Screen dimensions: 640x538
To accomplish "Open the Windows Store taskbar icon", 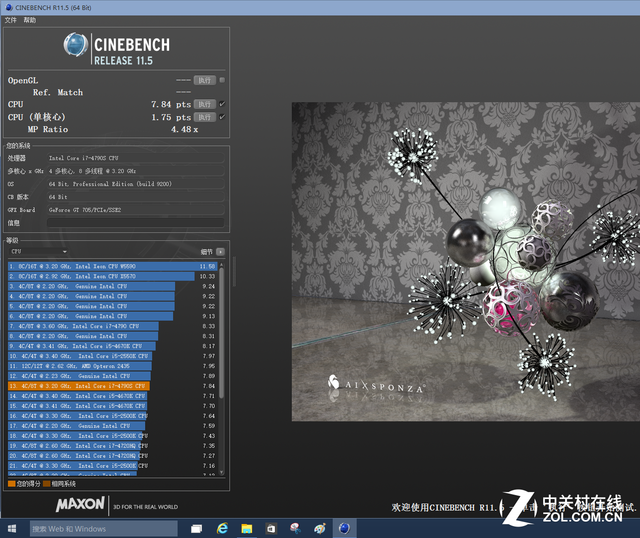I will pos(271,529).
